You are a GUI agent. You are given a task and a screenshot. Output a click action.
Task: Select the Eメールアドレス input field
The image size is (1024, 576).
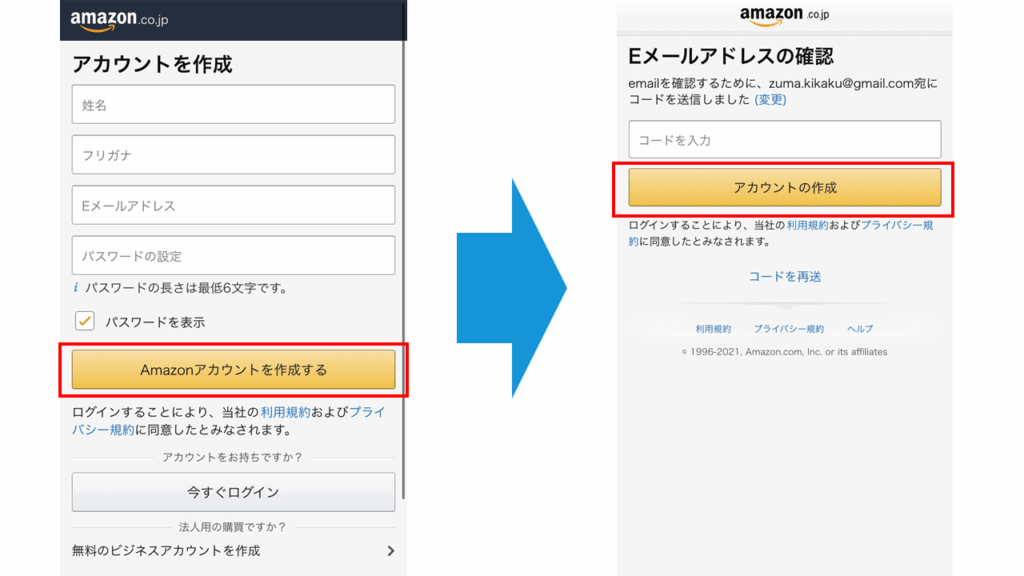(233, 205)
